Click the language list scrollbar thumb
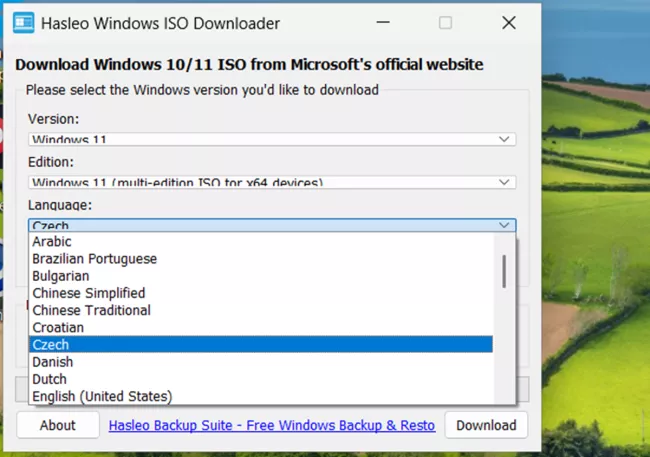The width and height of the screenshot is (650, 457). point(504,272)
